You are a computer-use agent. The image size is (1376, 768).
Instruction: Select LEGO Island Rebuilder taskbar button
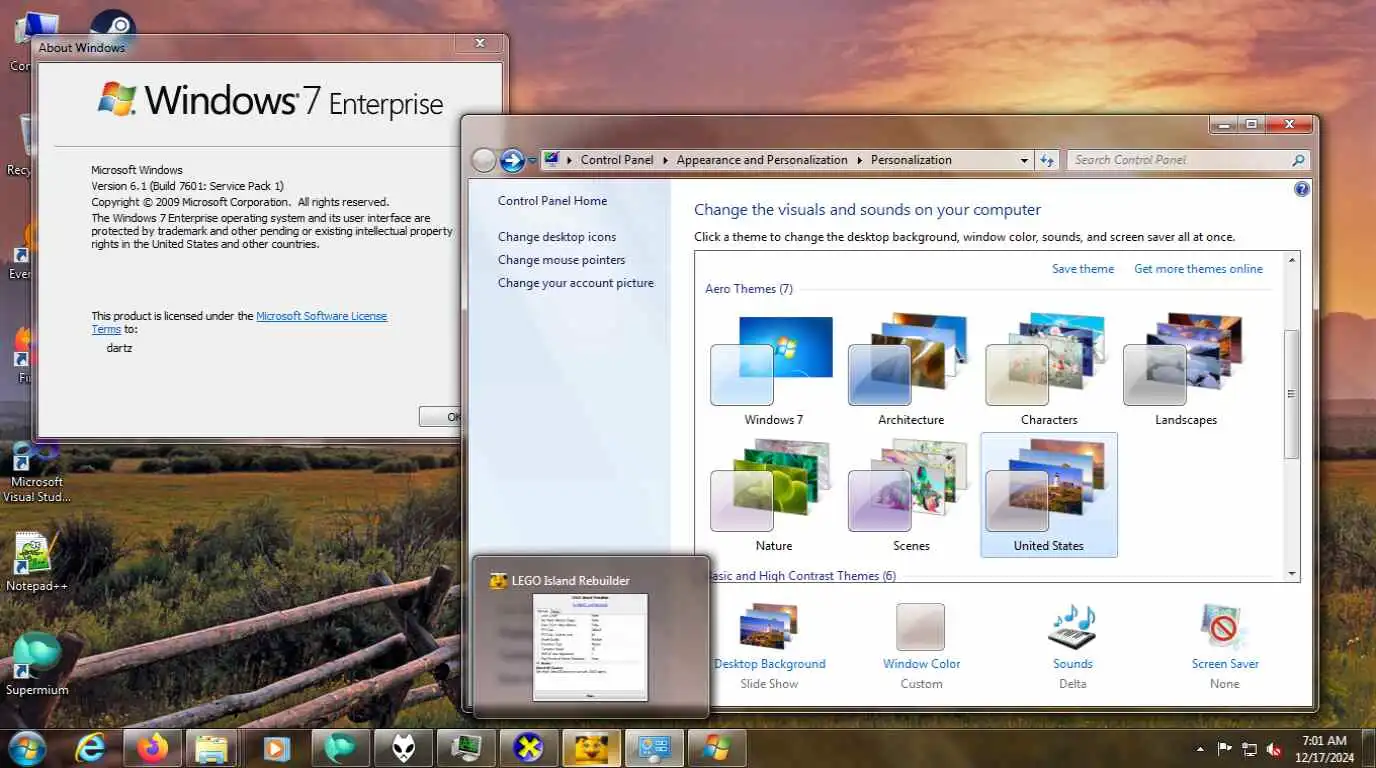592,748
